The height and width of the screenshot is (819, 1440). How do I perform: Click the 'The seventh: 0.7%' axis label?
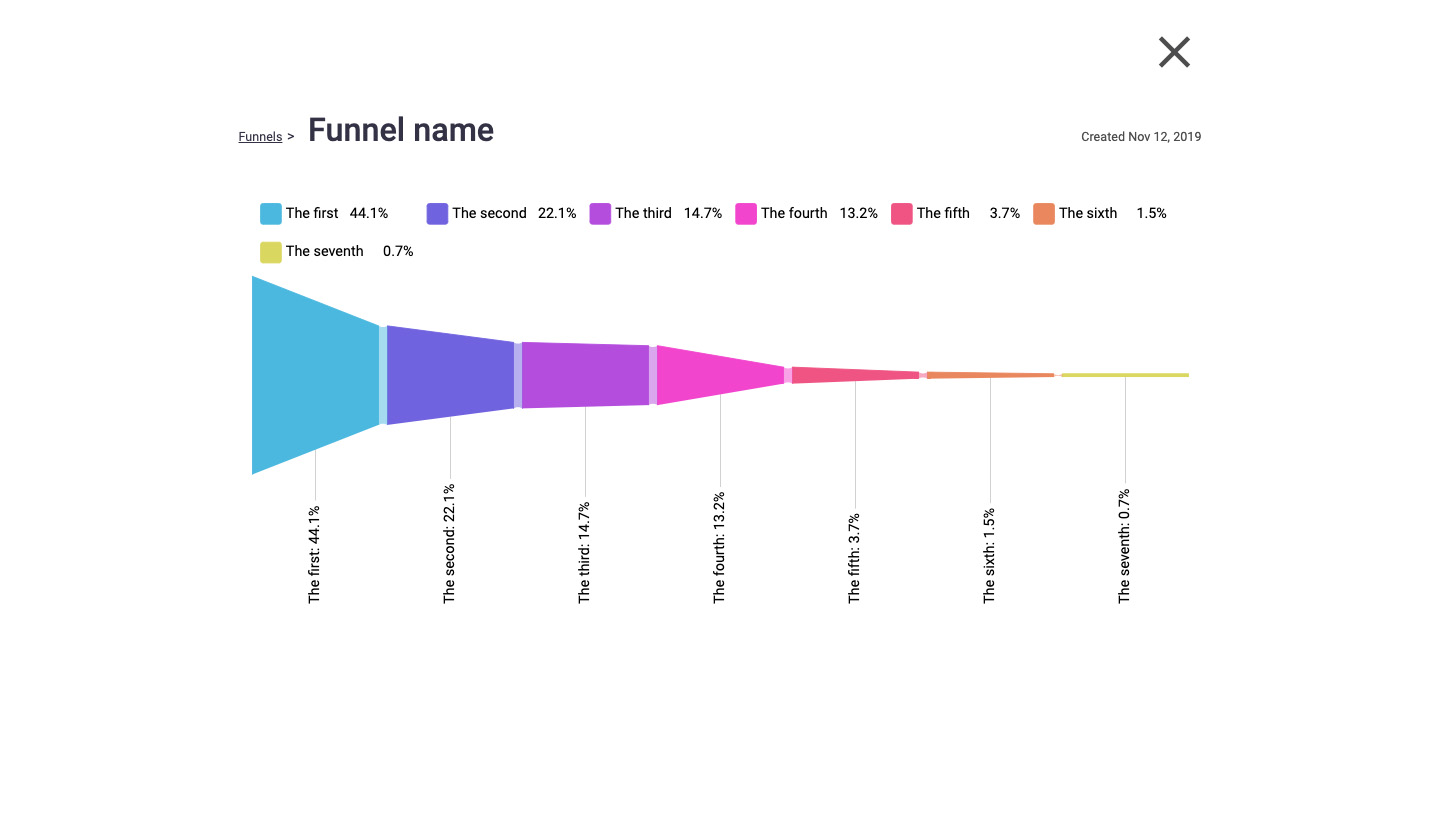[1125, 546]
